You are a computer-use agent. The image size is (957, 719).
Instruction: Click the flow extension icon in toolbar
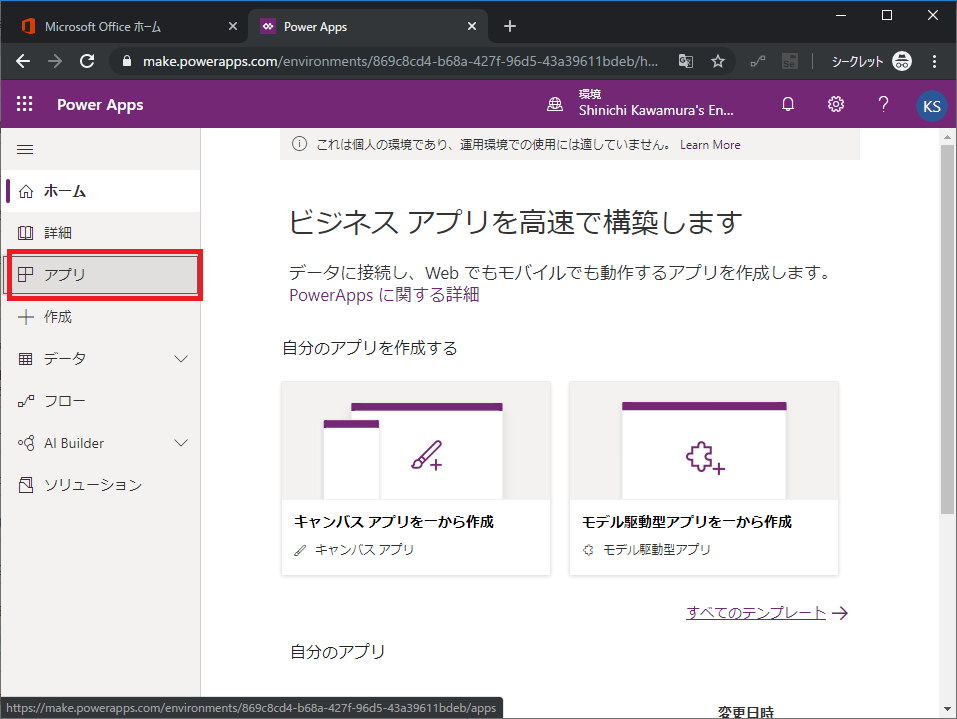point(758,61)
